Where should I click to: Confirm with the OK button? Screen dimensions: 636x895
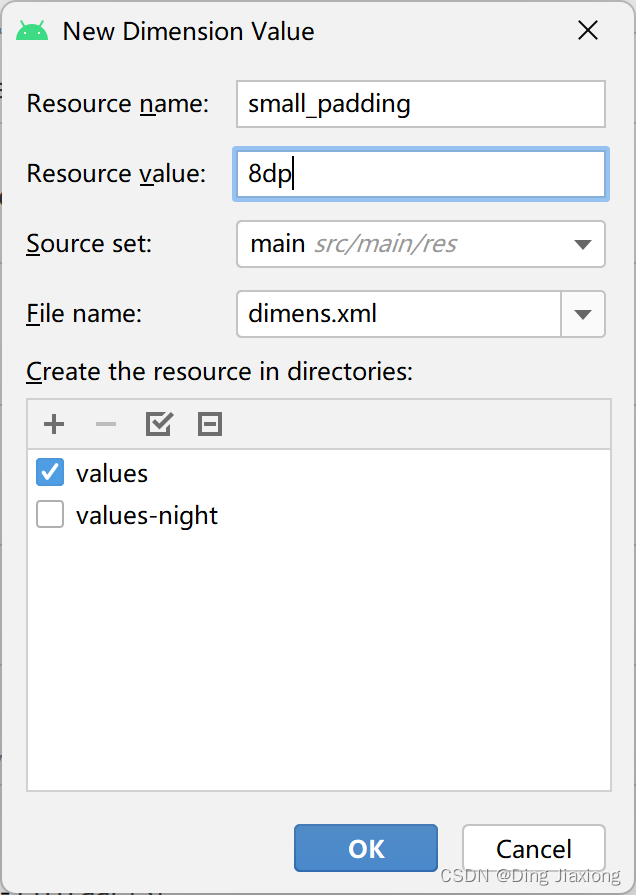(x=366, y=848)
